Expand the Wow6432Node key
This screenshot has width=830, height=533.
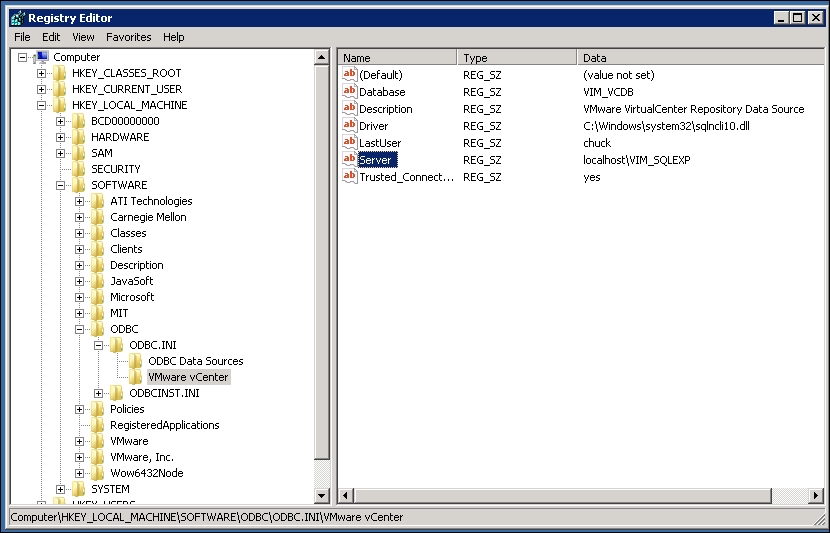[79, 473]
